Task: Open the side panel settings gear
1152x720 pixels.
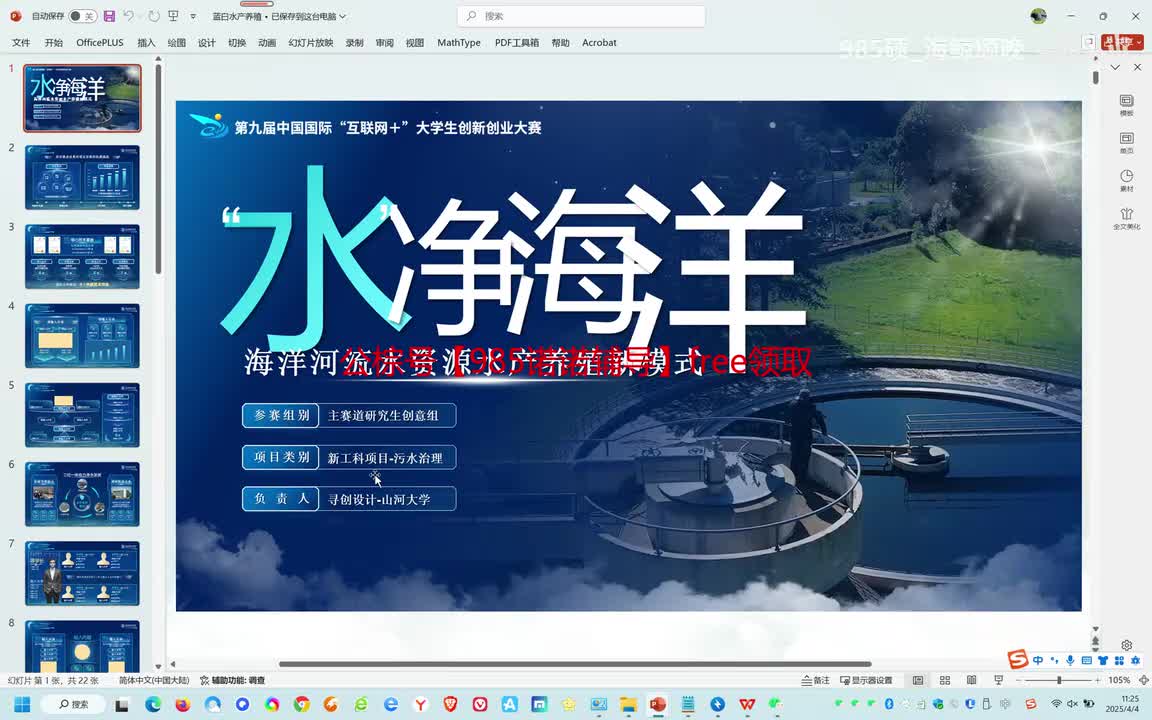Action: [x=1126, y=645]
